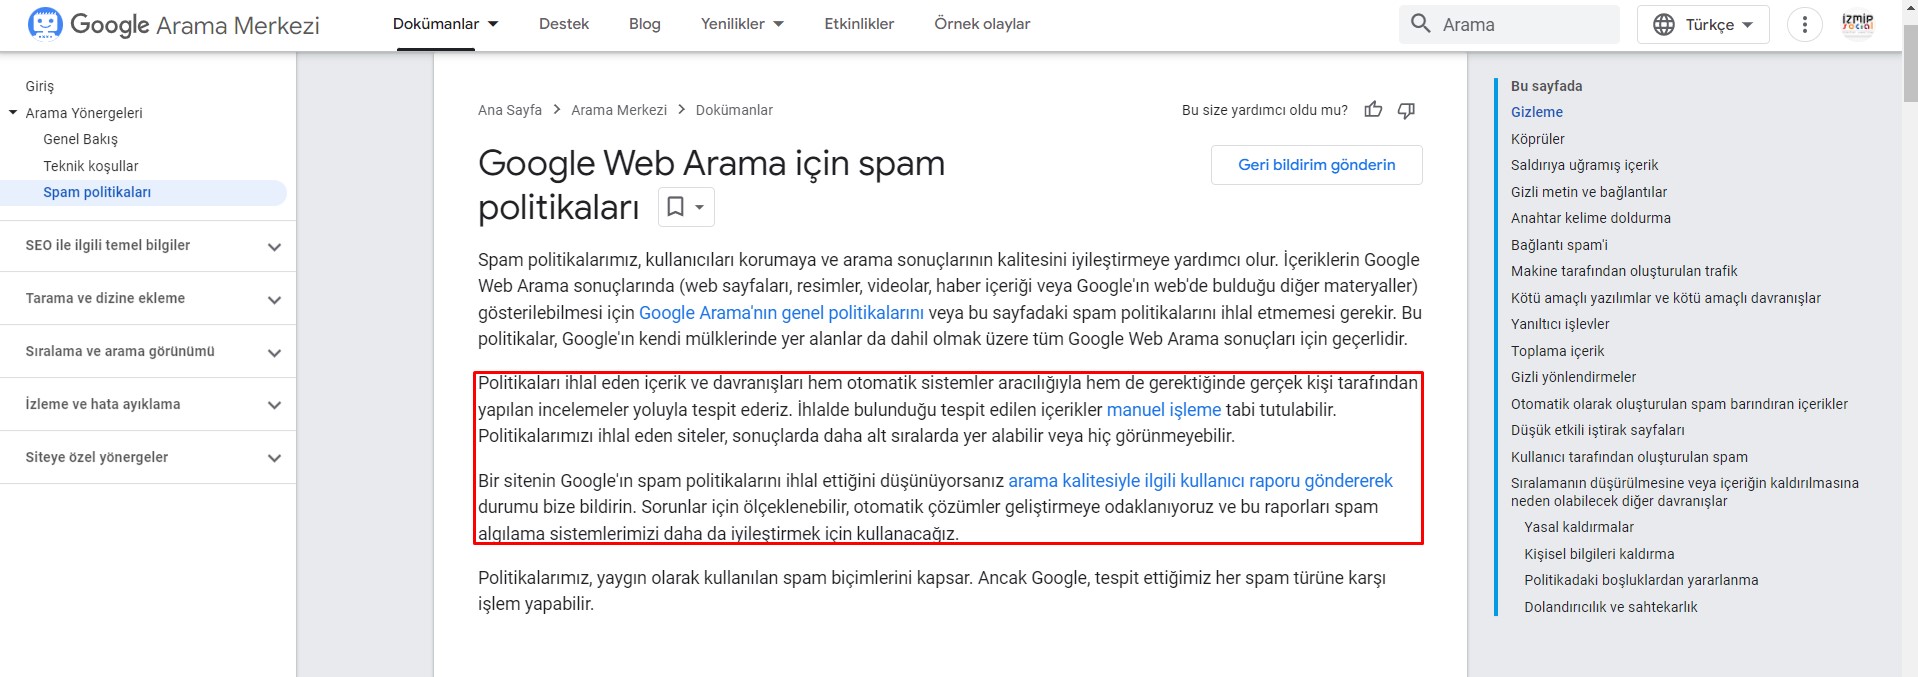
Task: Click the thumbs up helpful icon
Action: [x=1373, y=110]
